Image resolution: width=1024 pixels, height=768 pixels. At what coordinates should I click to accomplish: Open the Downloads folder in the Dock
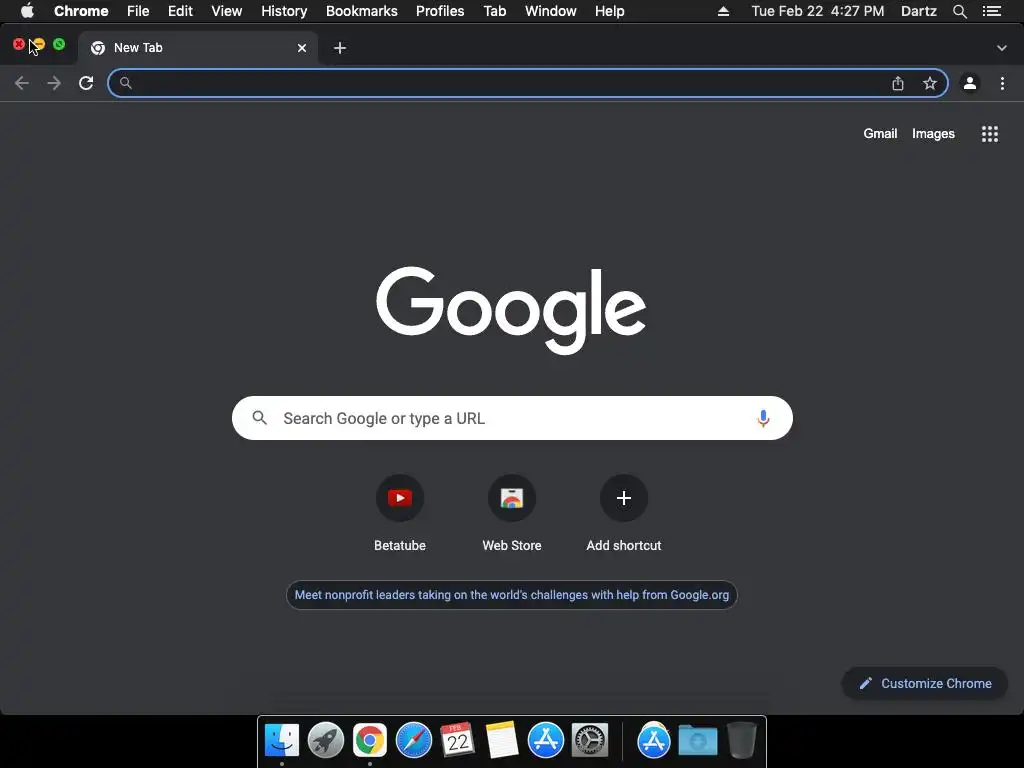pyautogui.click(x=697, y=741)
